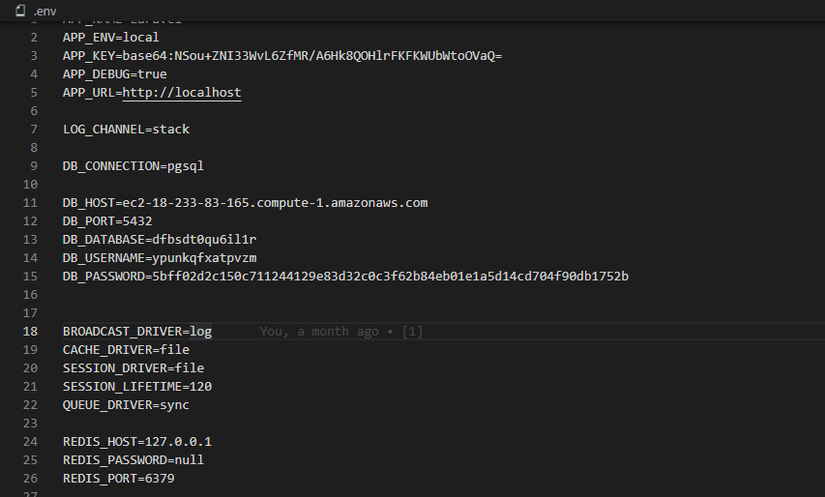Click on REDIS_HOST=127.0.0.1 line
825x497 pixels.
coord(137,441)
